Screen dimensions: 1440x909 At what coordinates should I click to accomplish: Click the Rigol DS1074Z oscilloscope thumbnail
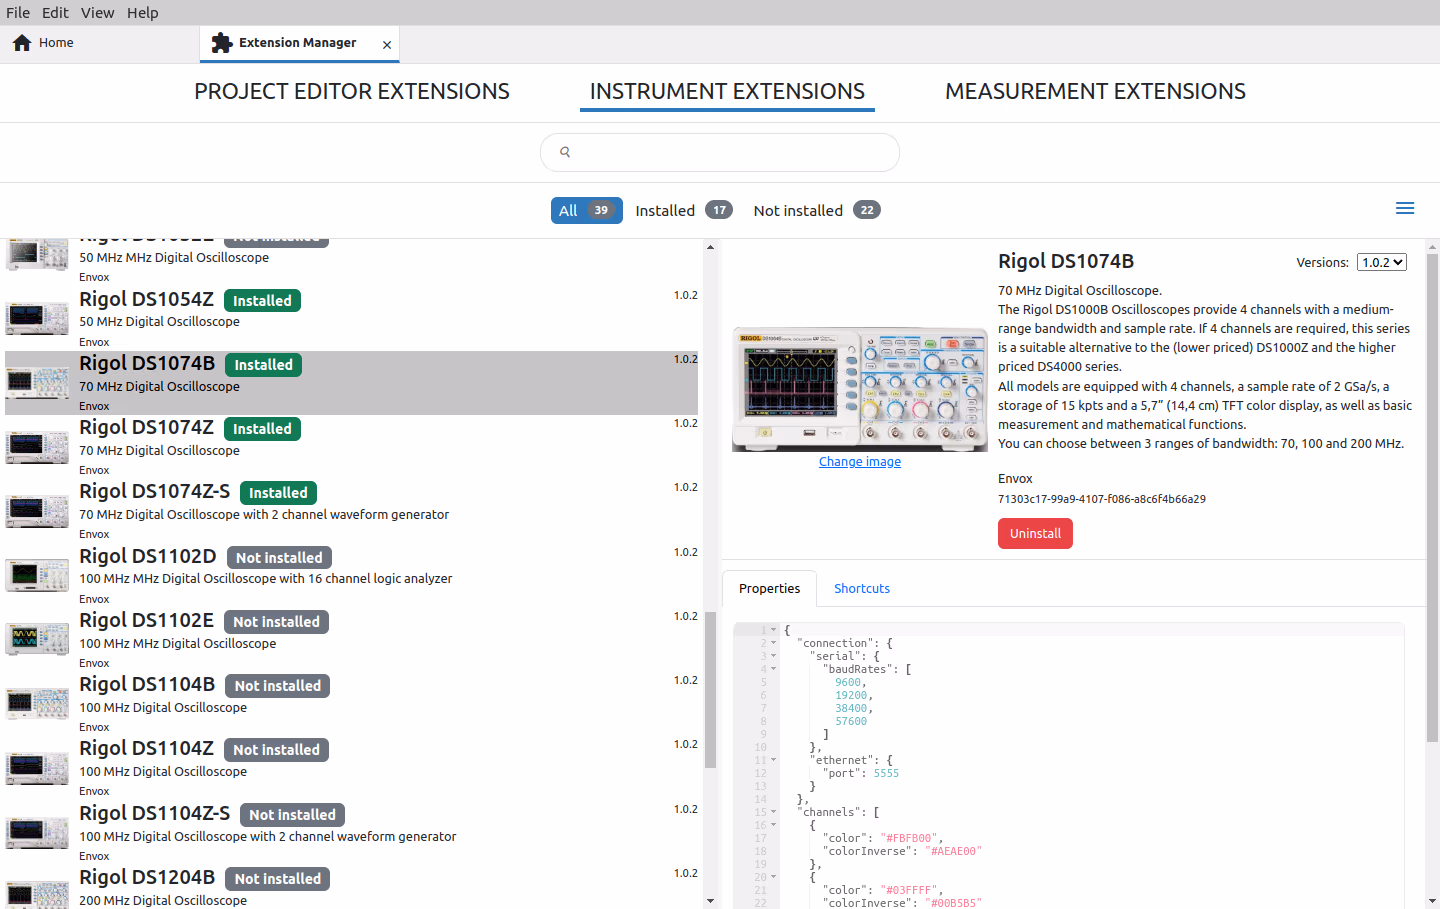[x=37, y=446]
